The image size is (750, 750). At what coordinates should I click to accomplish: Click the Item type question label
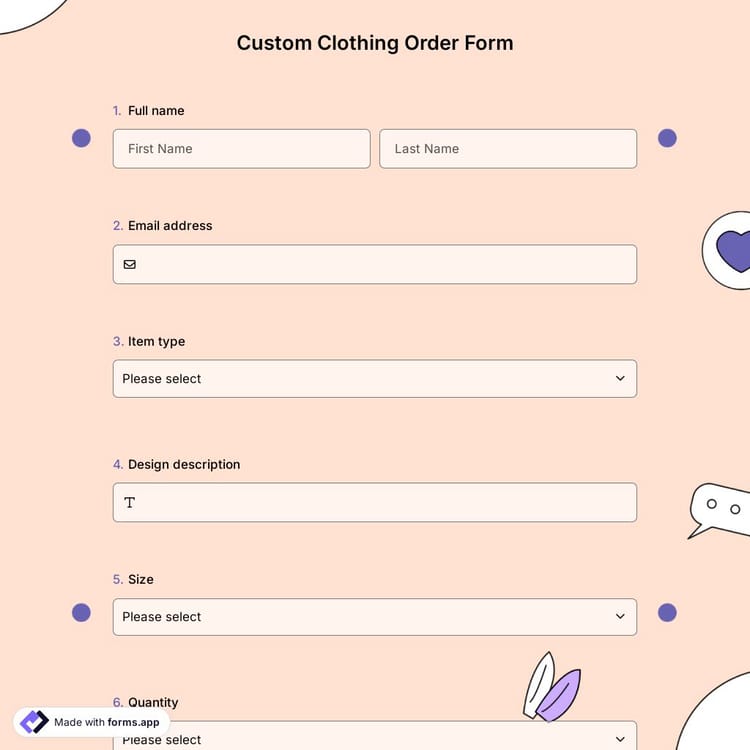point(156,341)
